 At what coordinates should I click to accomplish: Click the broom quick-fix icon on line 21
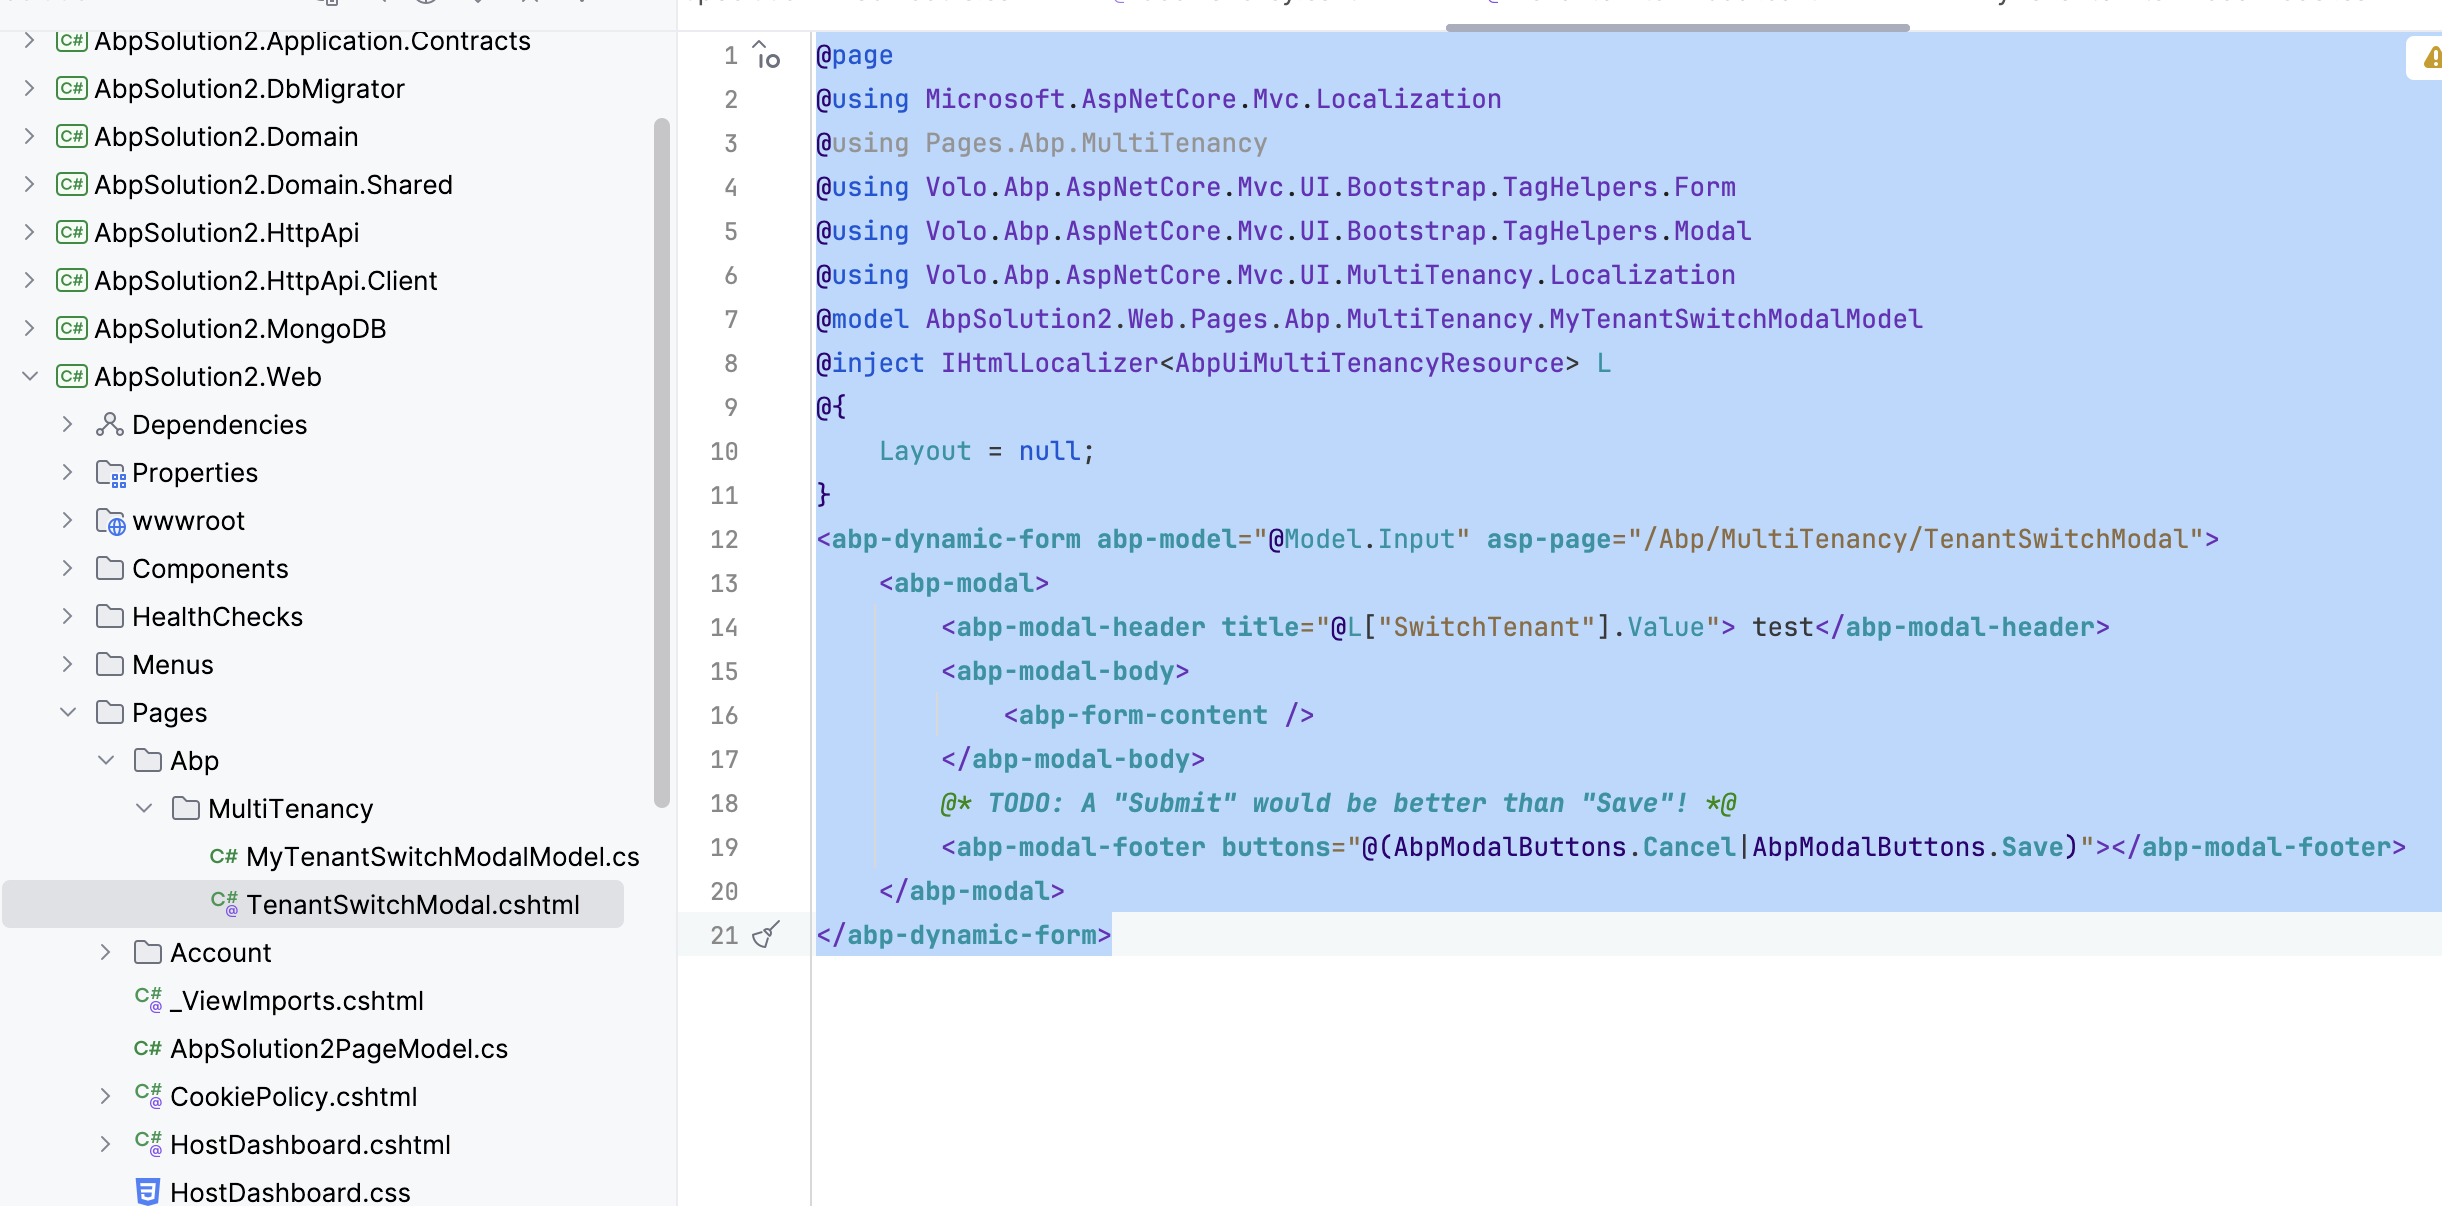coord(765,935)
